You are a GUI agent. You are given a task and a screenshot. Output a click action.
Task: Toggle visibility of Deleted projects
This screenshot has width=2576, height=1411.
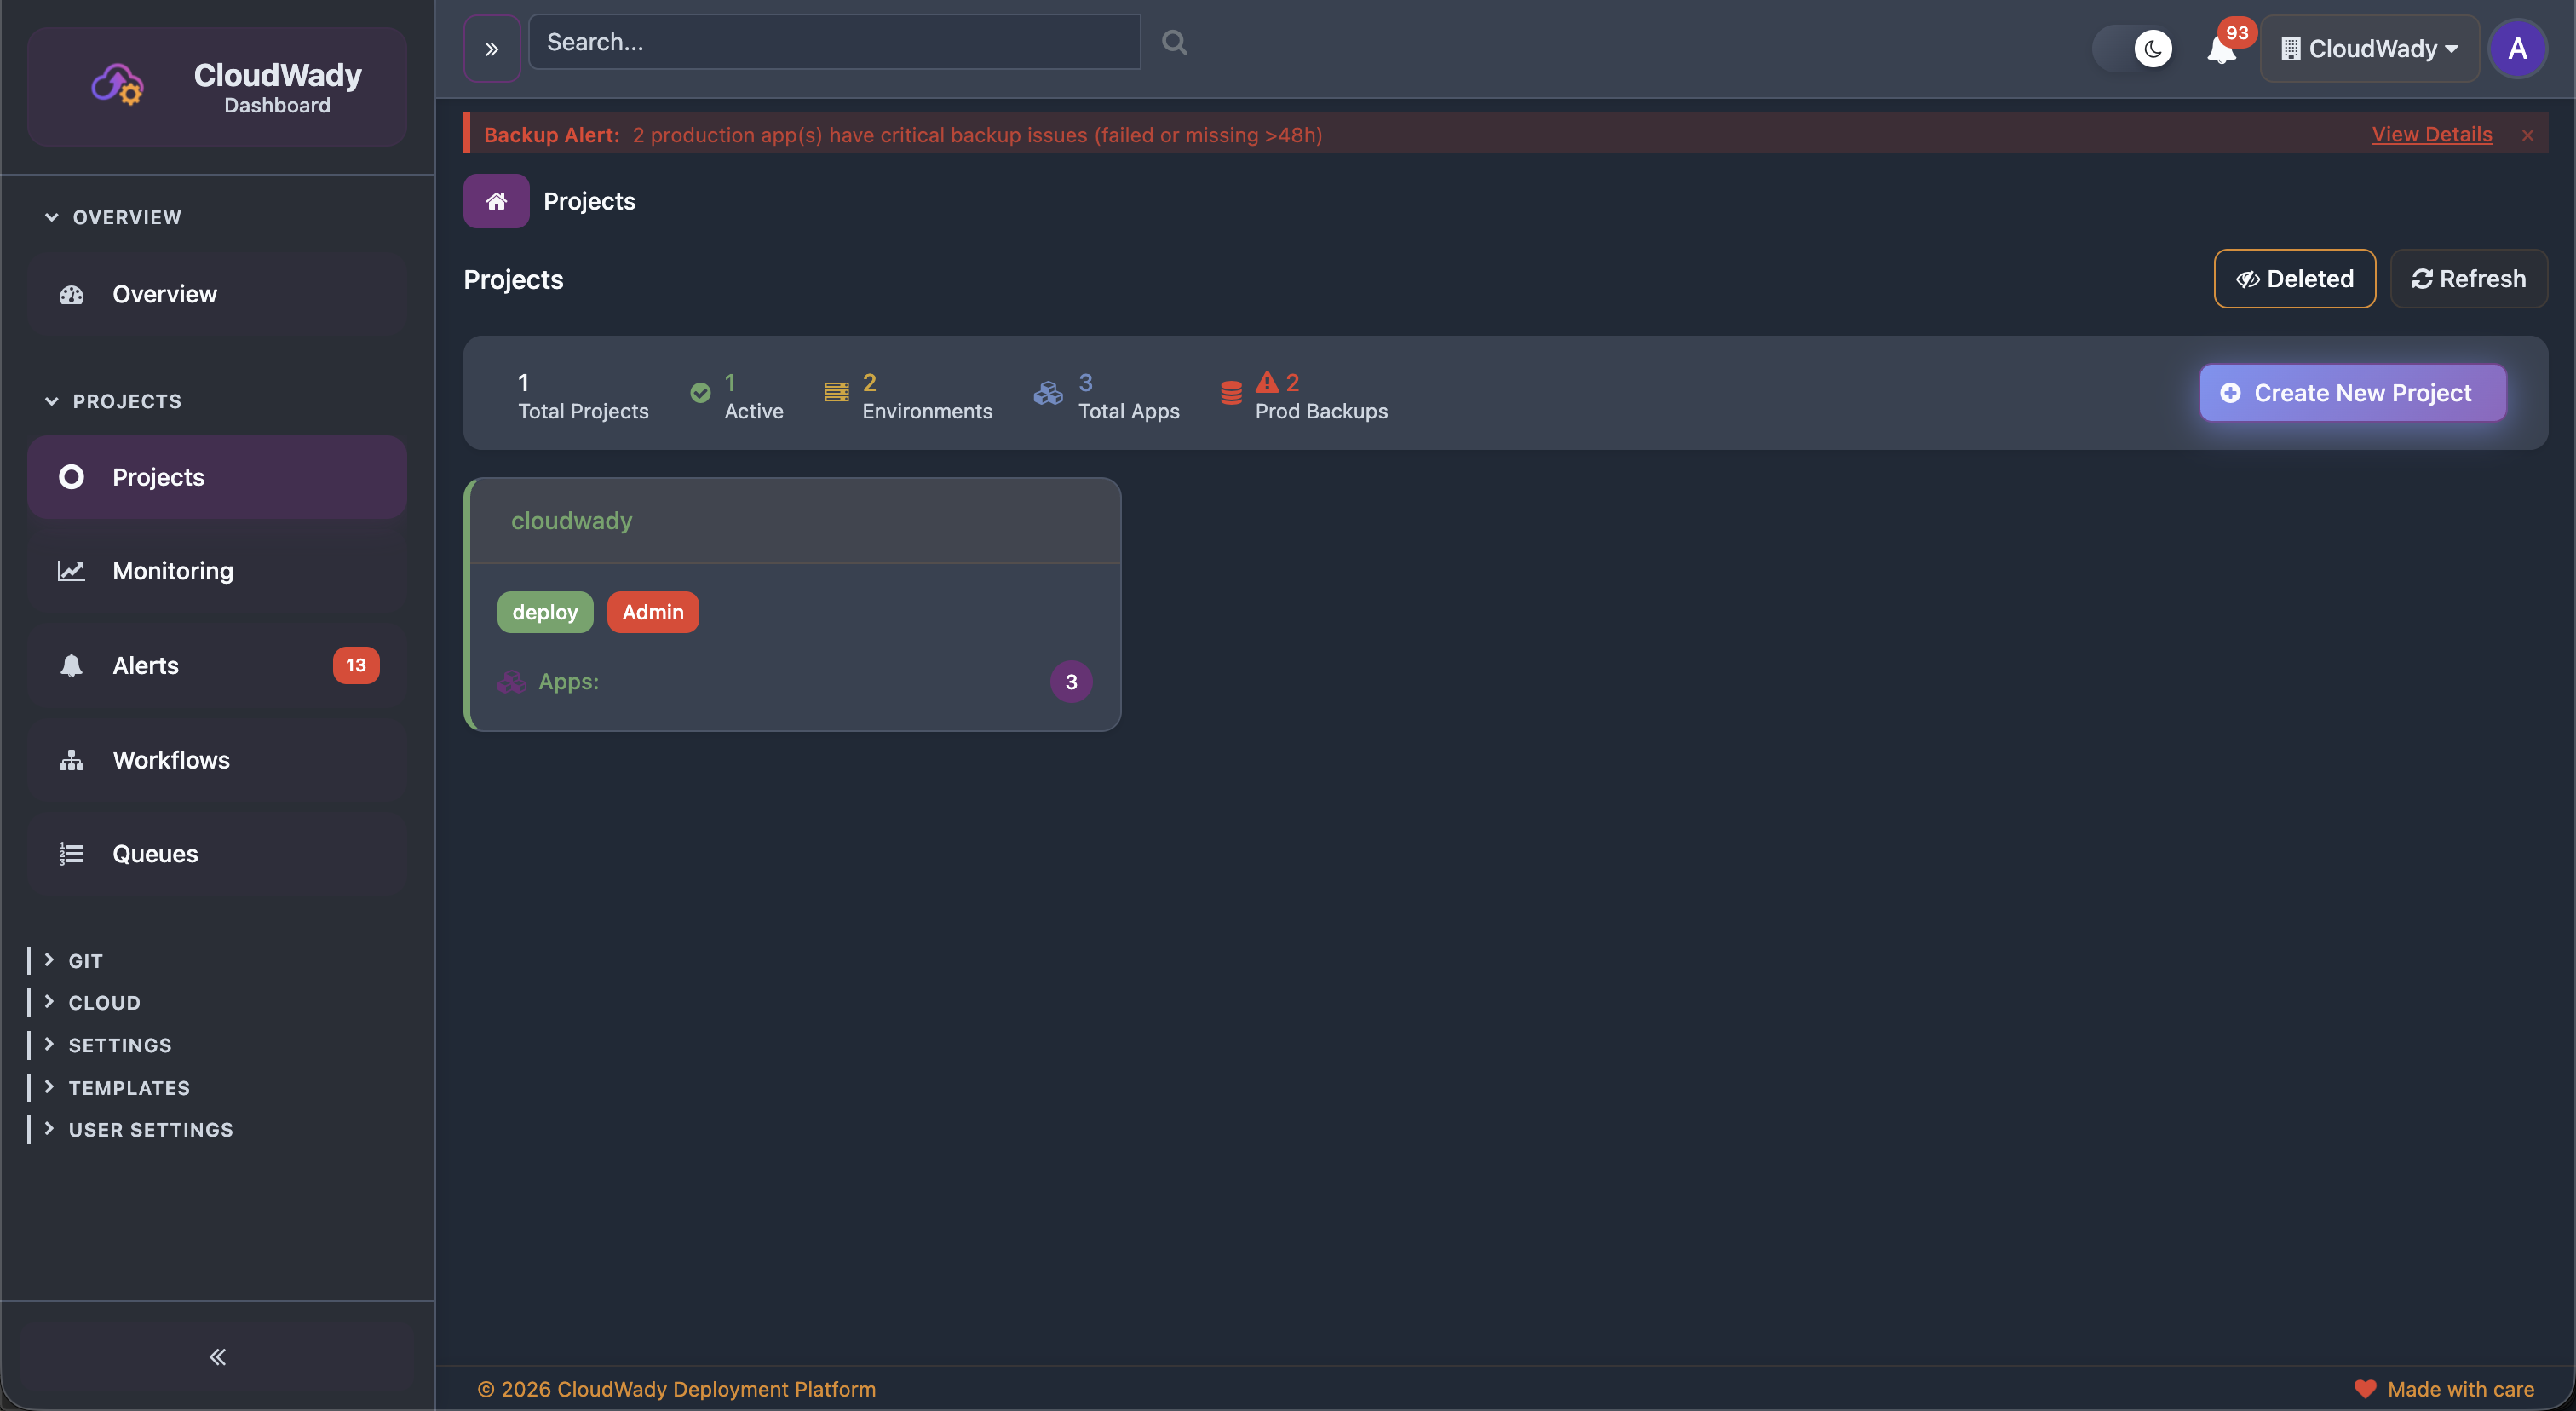[x=2294, y=278]
